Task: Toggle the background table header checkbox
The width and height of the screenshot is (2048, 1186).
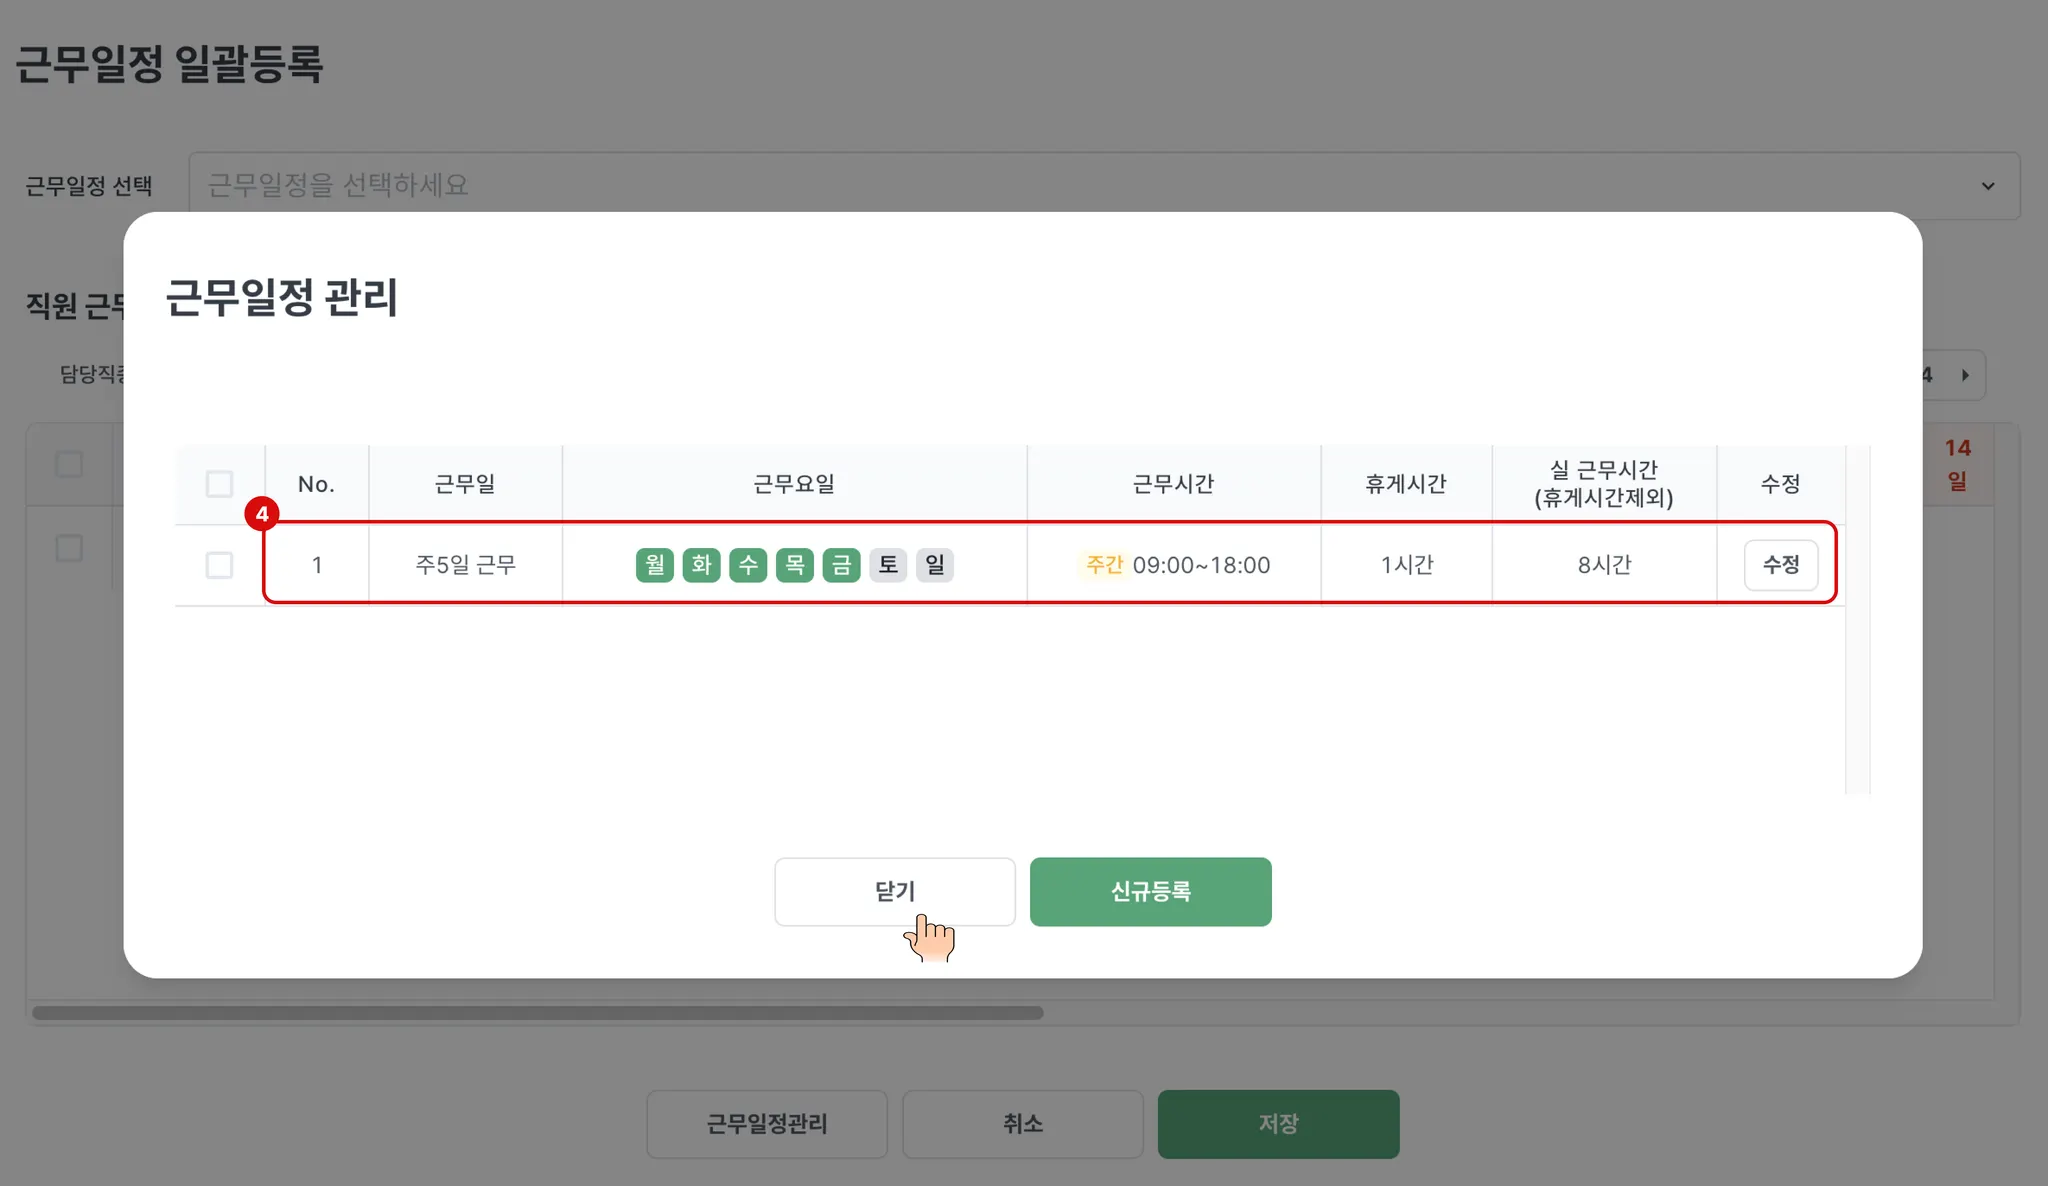Action: coord(69,464)
